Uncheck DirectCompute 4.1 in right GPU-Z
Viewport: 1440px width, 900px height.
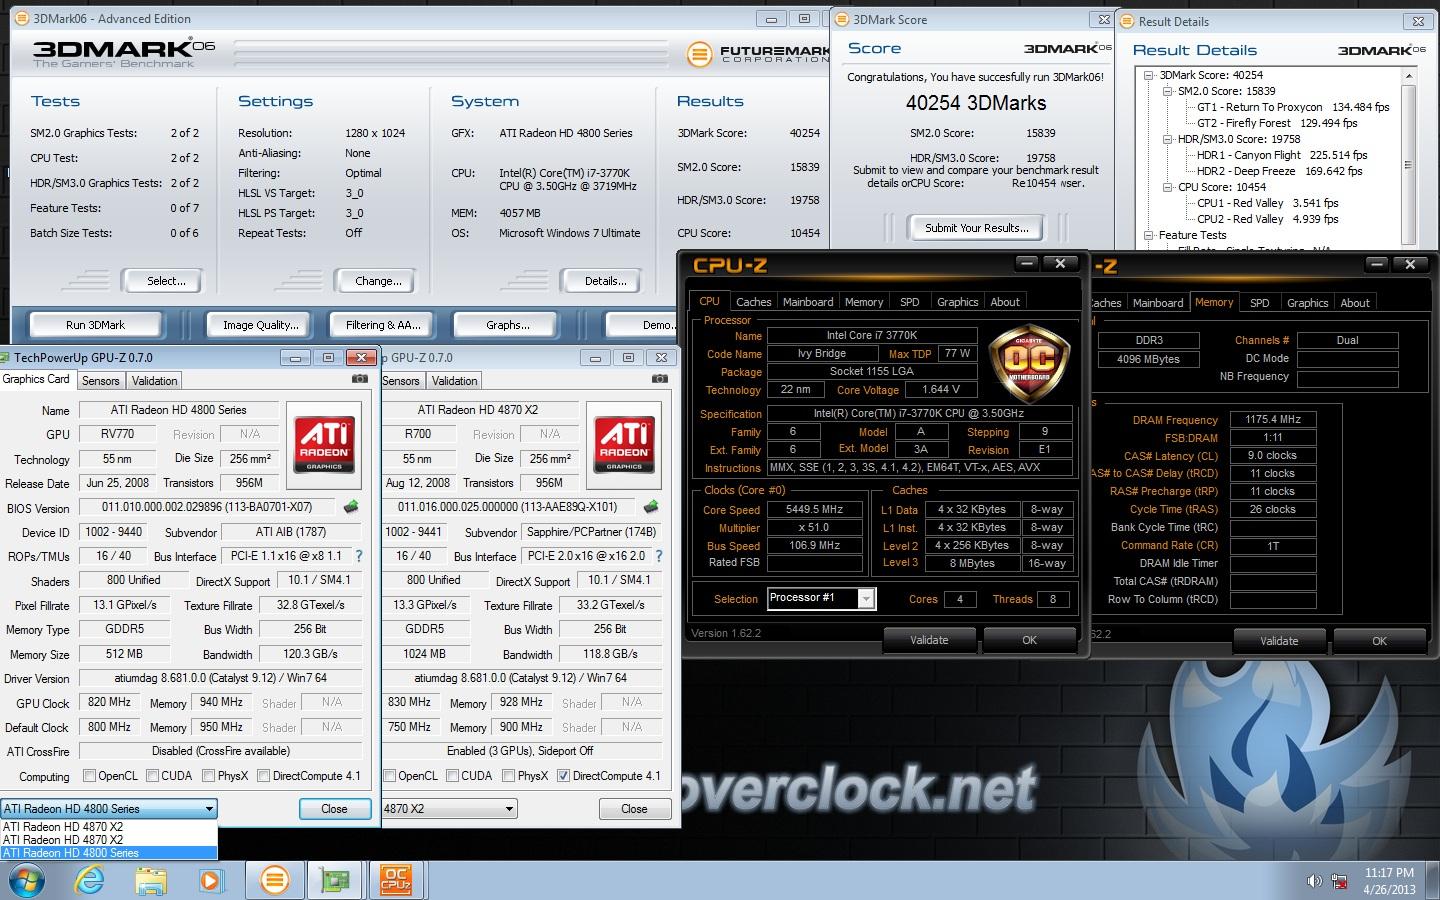(564, 776)
